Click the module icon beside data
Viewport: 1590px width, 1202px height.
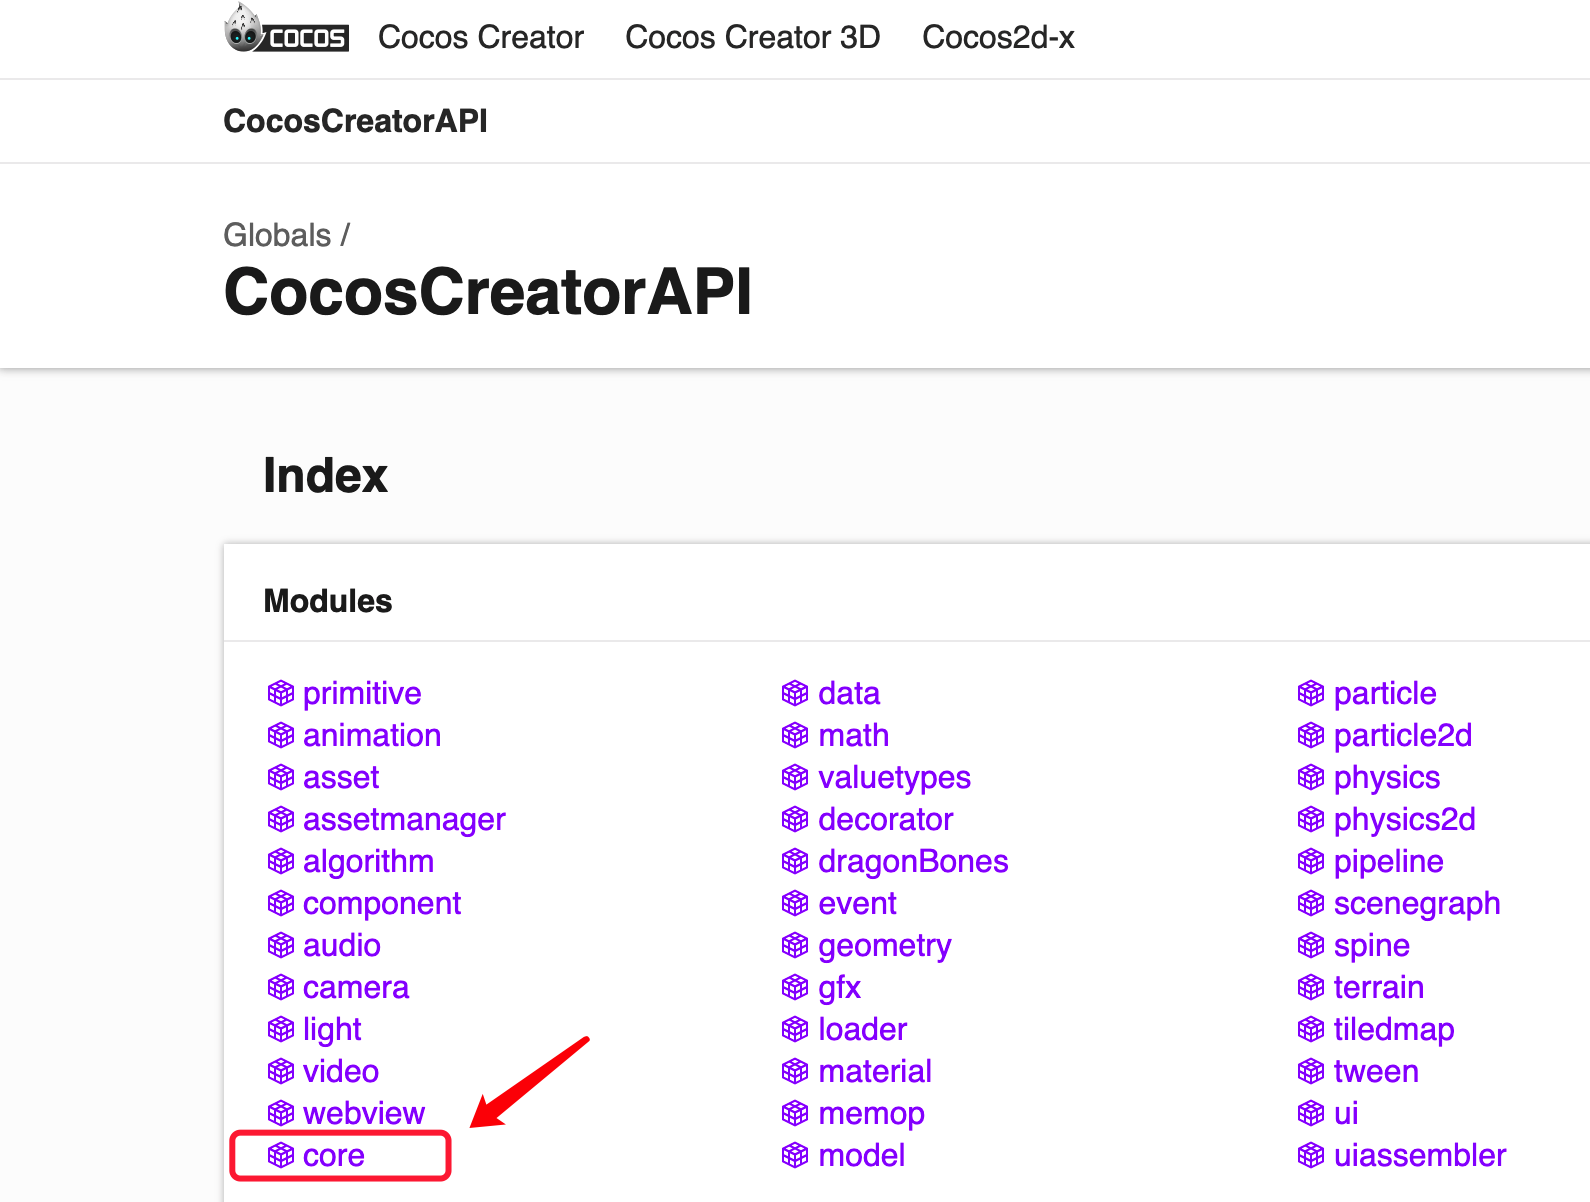tap(795, 693)
